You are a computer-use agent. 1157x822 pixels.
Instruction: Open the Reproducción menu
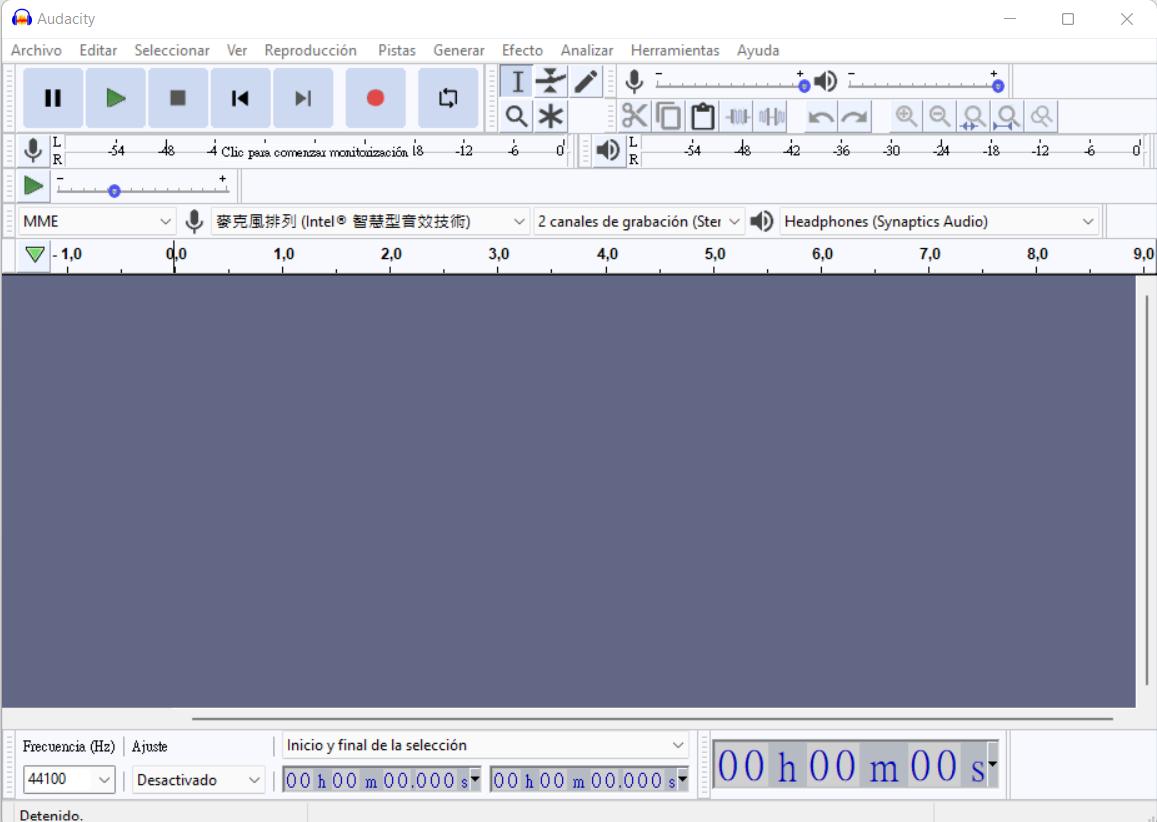point(310,50)
